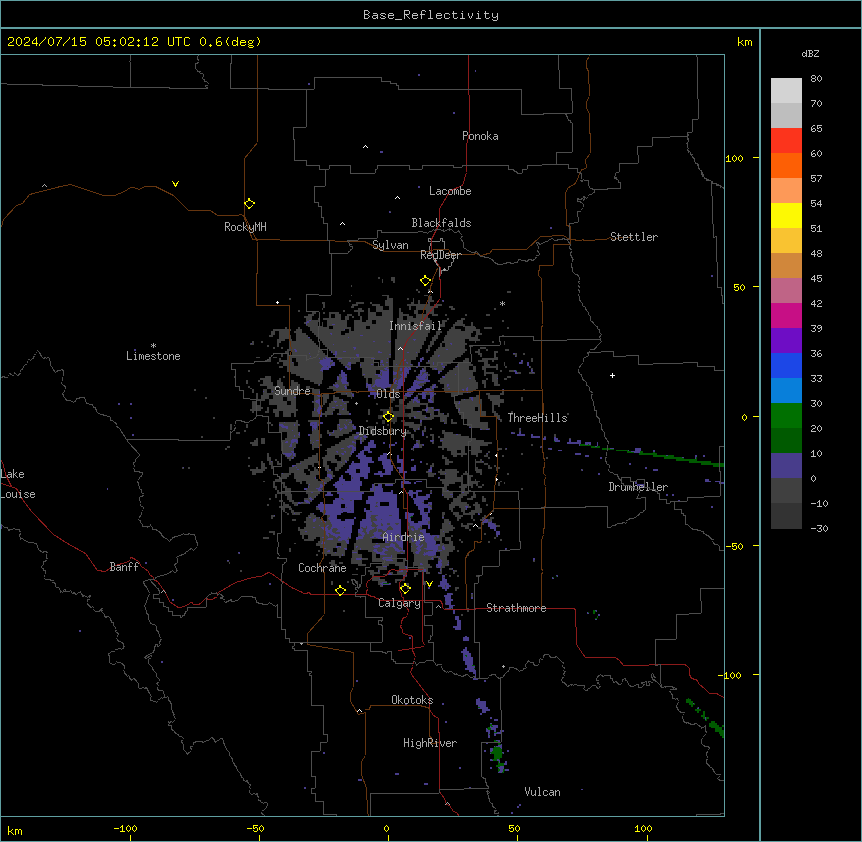Click the yellow diamond marker above Calgary
The image size is (862, 842).
[x=405, y=589]
